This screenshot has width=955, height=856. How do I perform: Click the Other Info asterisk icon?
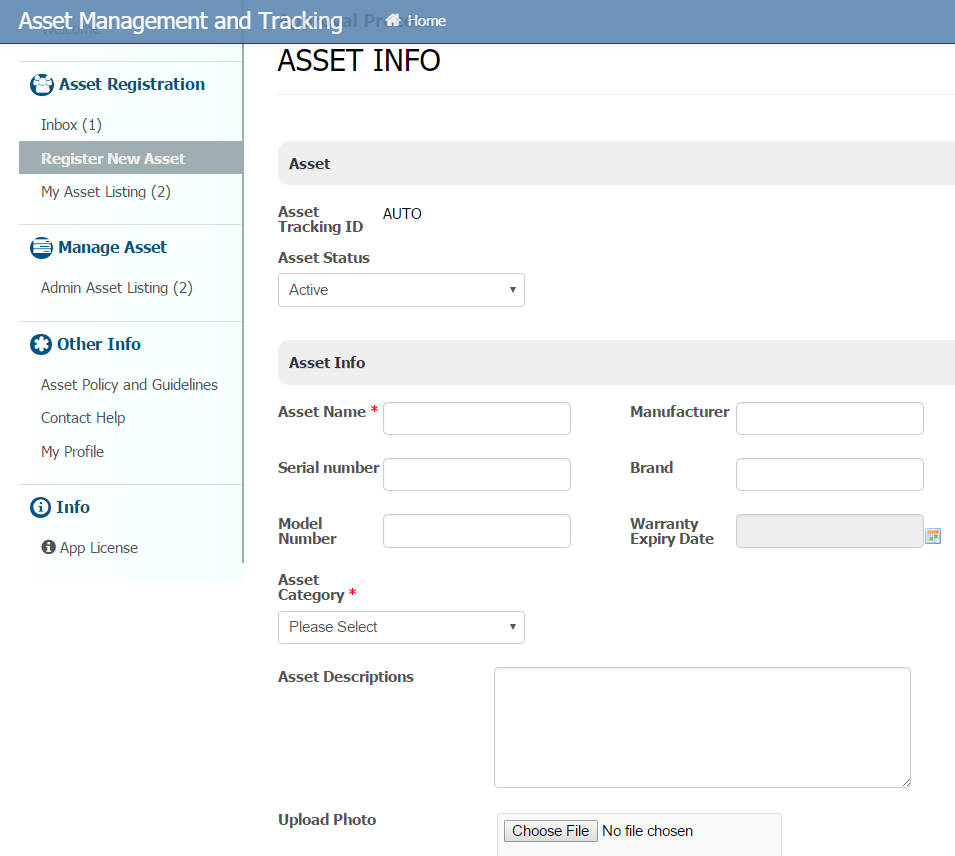(41, 345)
